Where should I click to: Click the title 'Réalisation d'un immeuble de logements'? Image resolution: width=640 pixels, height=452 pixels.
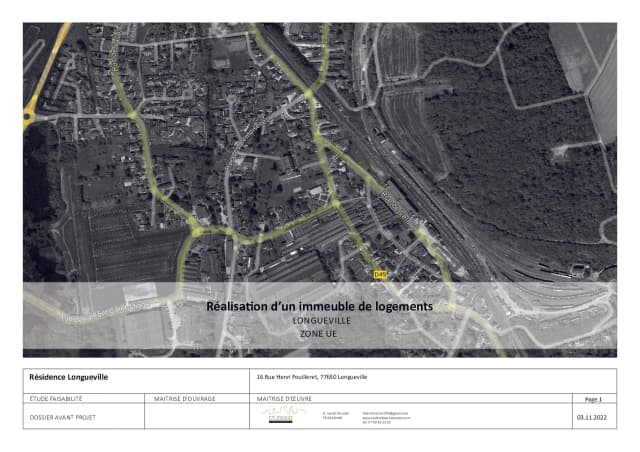pos(319,306)
